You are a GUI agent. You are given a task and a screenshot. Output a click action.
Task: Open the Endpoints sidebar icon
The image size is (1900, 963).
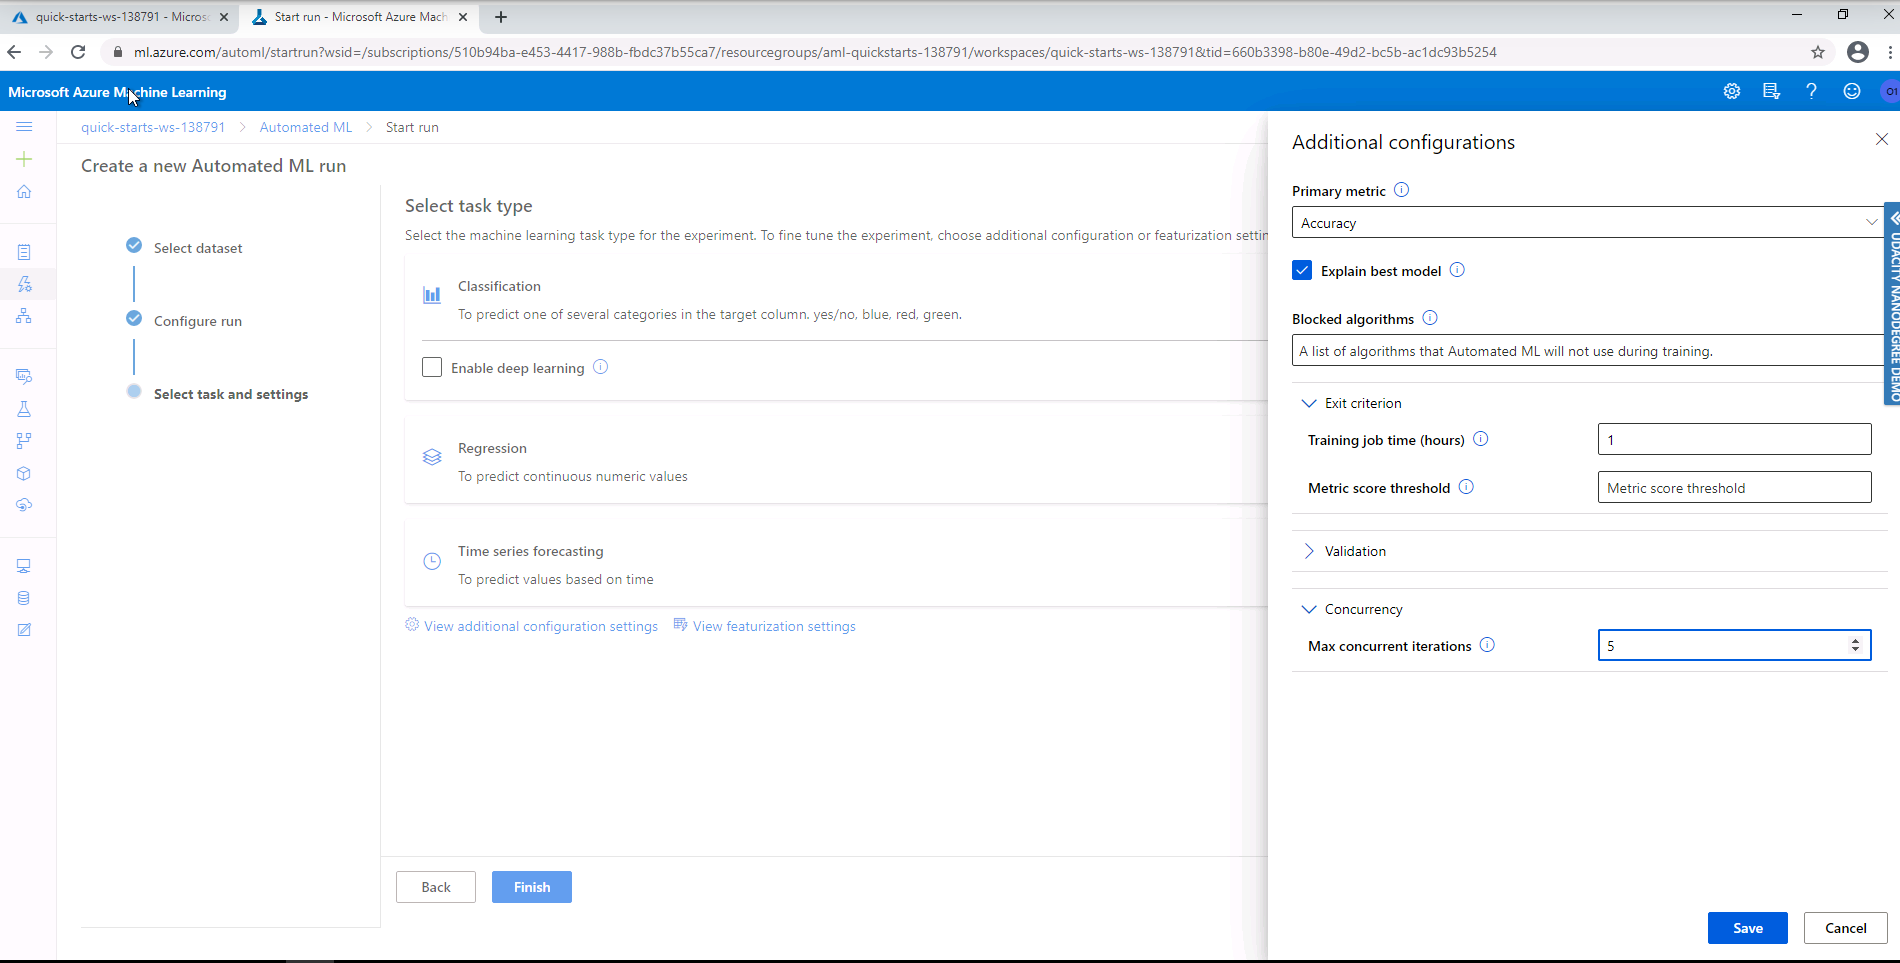[x=24, y=505]
